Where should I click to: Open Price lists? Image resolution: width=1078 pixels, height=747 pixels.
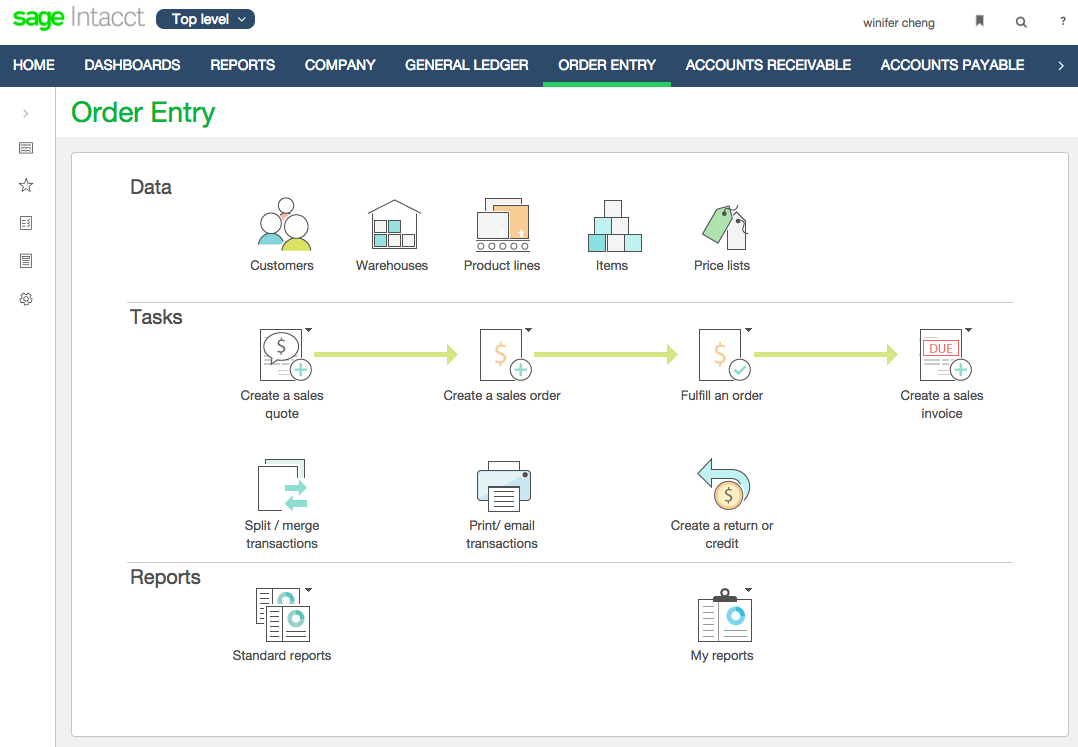(721, 227)
